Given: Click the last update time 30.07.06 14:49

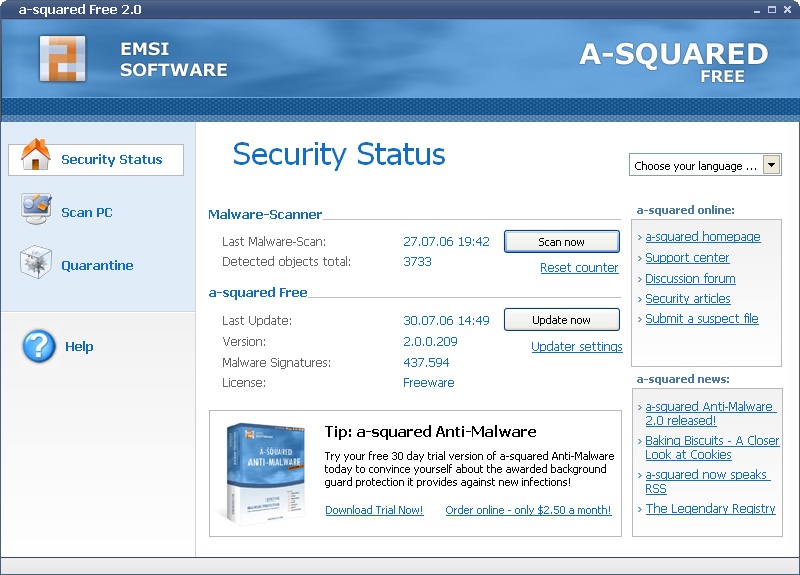Looking at the screenshot, I should (446, 320).
